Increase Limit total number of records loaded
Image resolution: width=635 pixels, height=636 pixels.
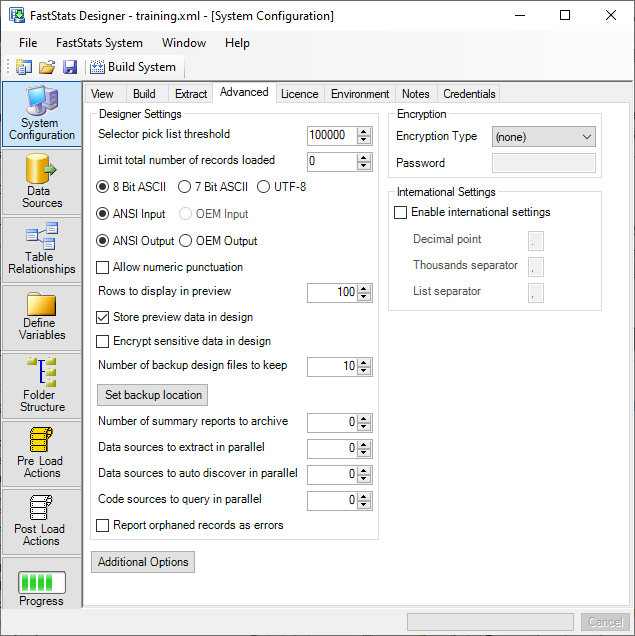[364, 157]
